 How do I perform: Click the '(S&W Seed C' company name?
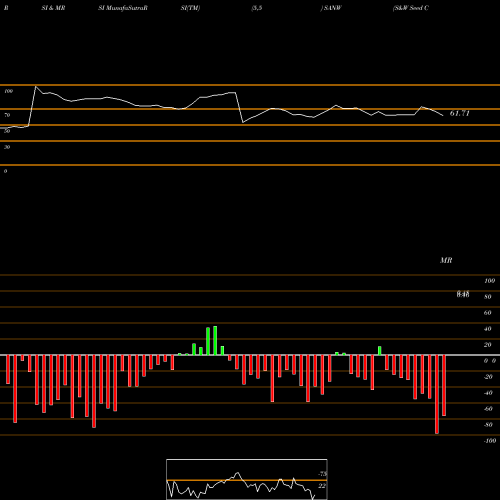(411, 8)
